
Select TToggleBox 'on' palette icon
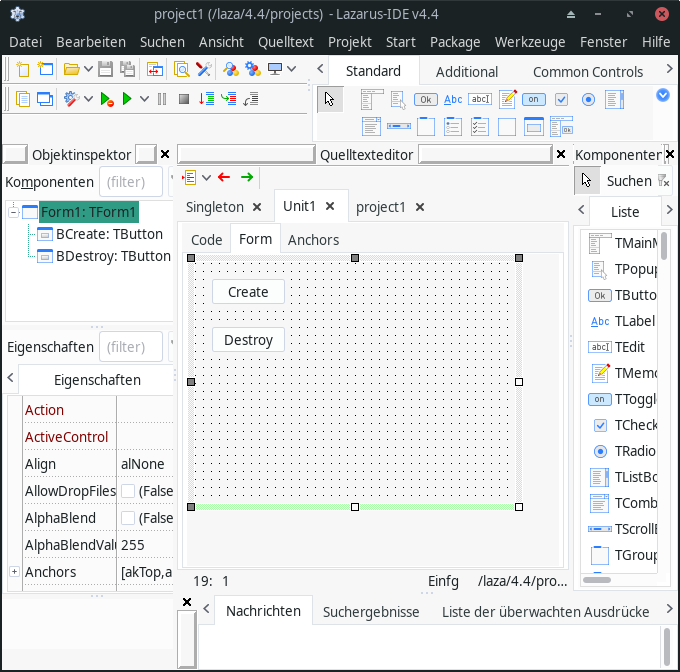click(534, 99)
